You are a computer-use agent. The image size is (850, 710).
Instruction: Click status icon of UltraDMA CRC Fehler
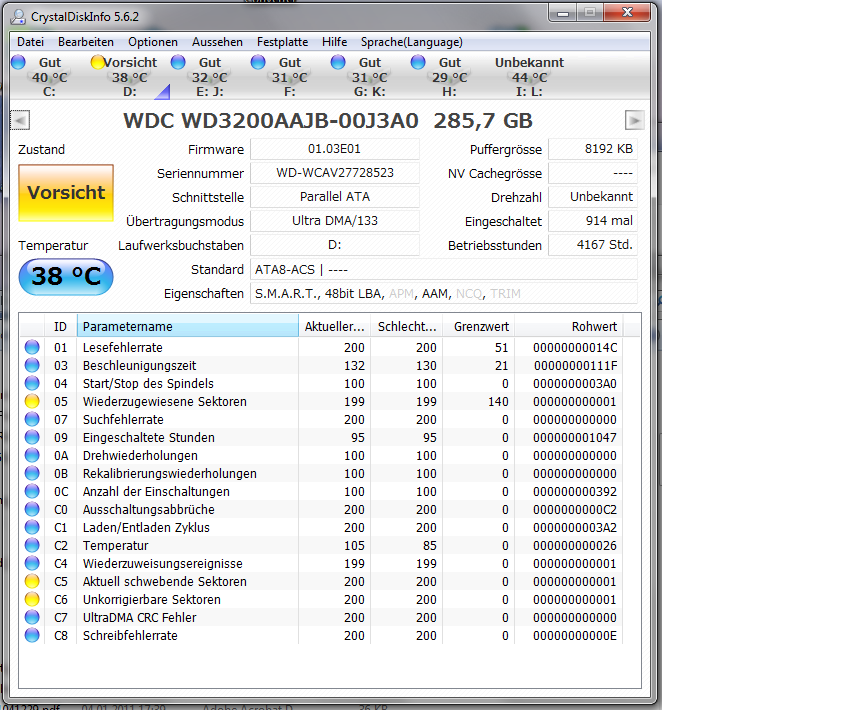tap(32, 617)
